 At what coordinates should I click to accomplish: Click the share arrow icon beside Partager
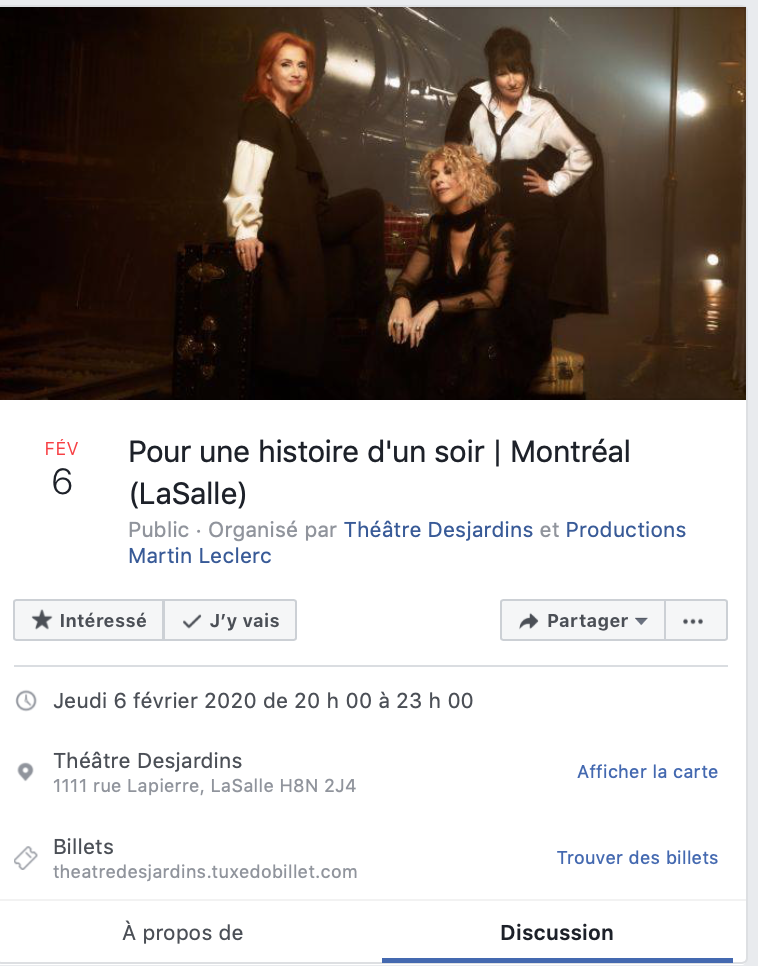[529, 621]
